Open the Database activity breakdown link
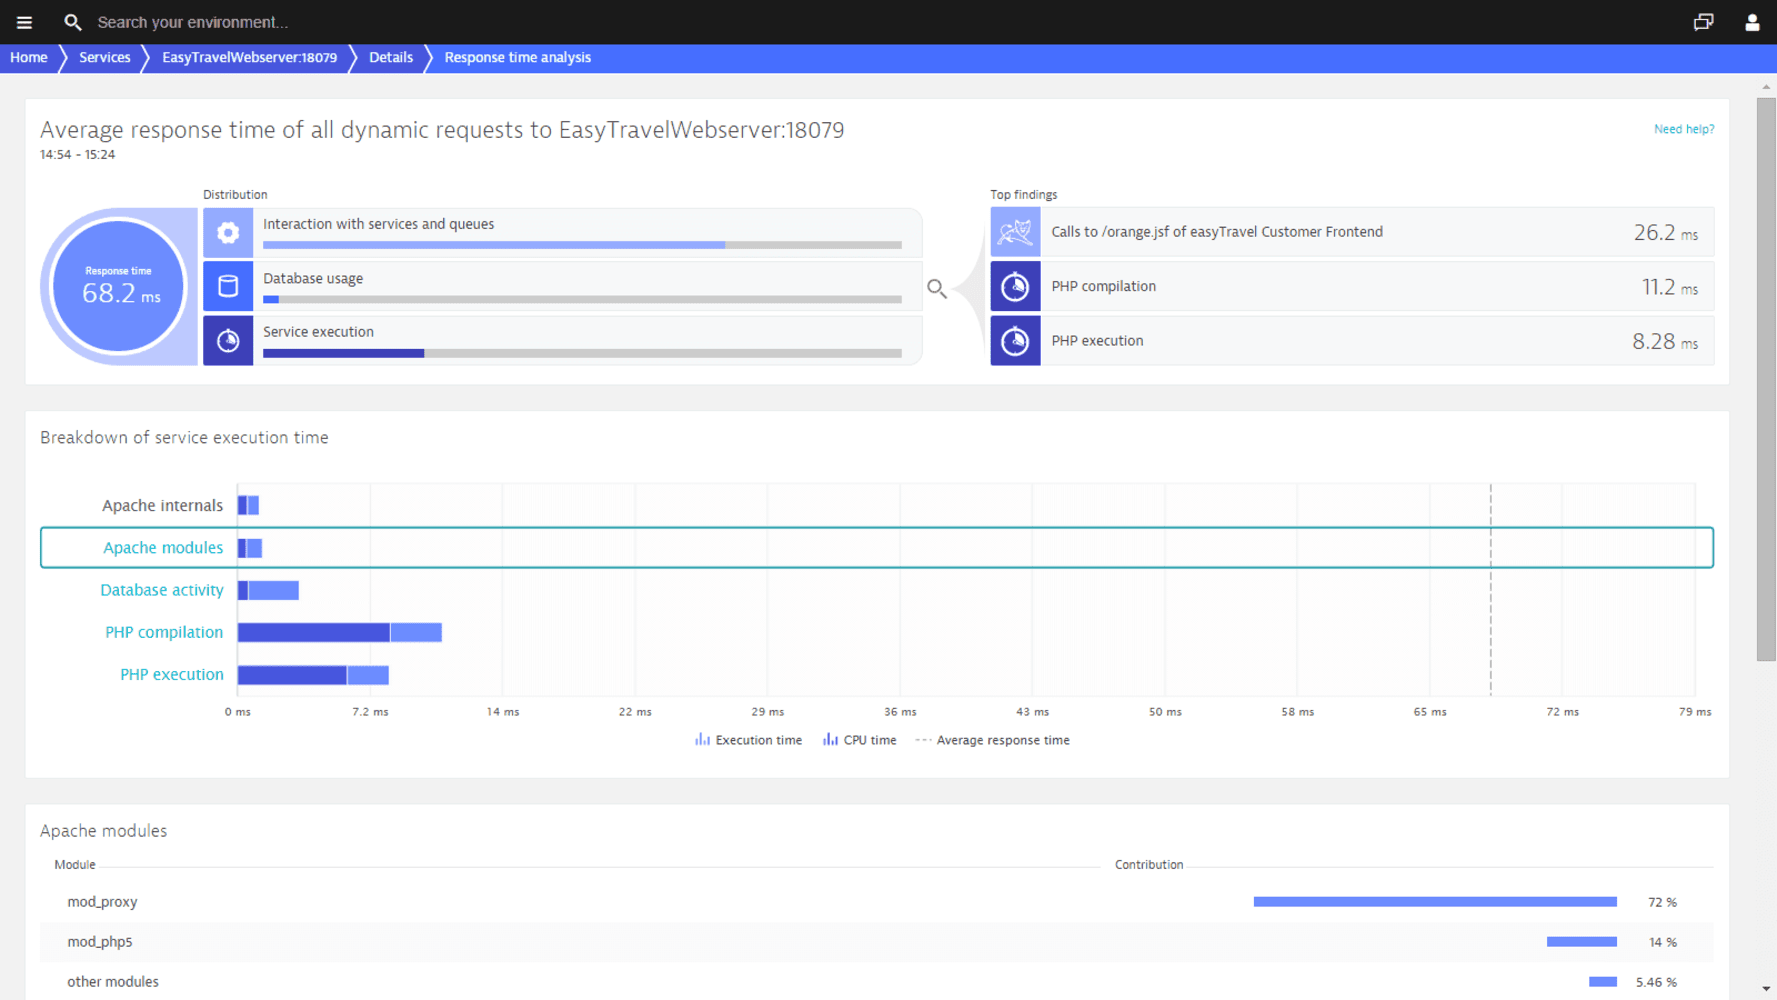The image size is (1777, 1000). pos(162,590)
